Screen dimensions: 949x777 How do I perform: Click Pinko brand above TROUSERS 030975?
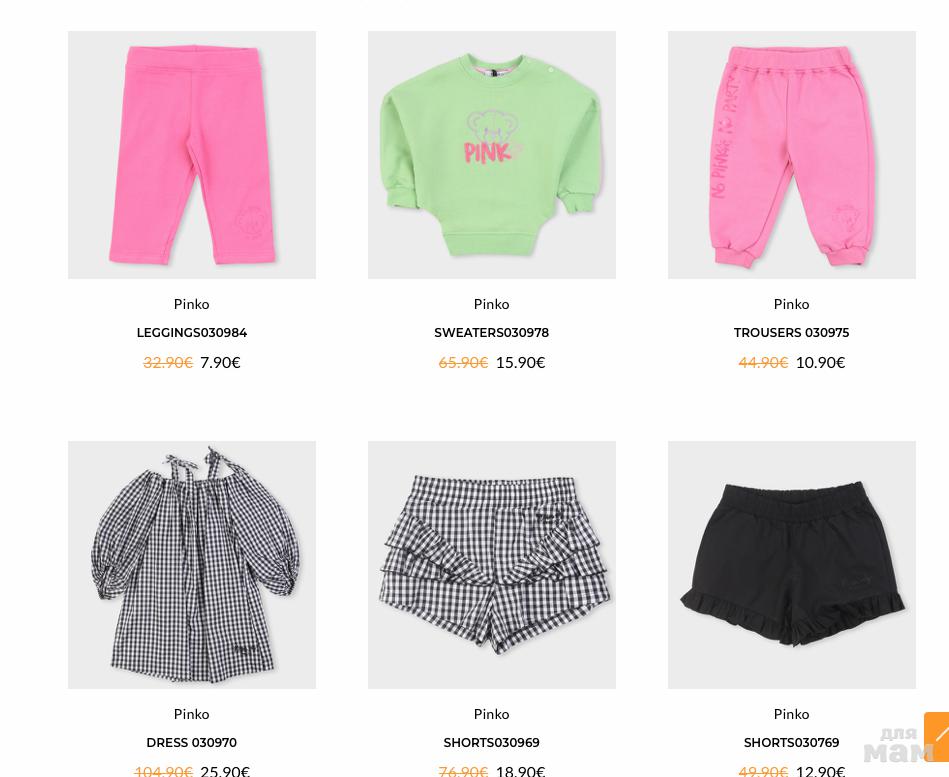click(x=792, y=304)
